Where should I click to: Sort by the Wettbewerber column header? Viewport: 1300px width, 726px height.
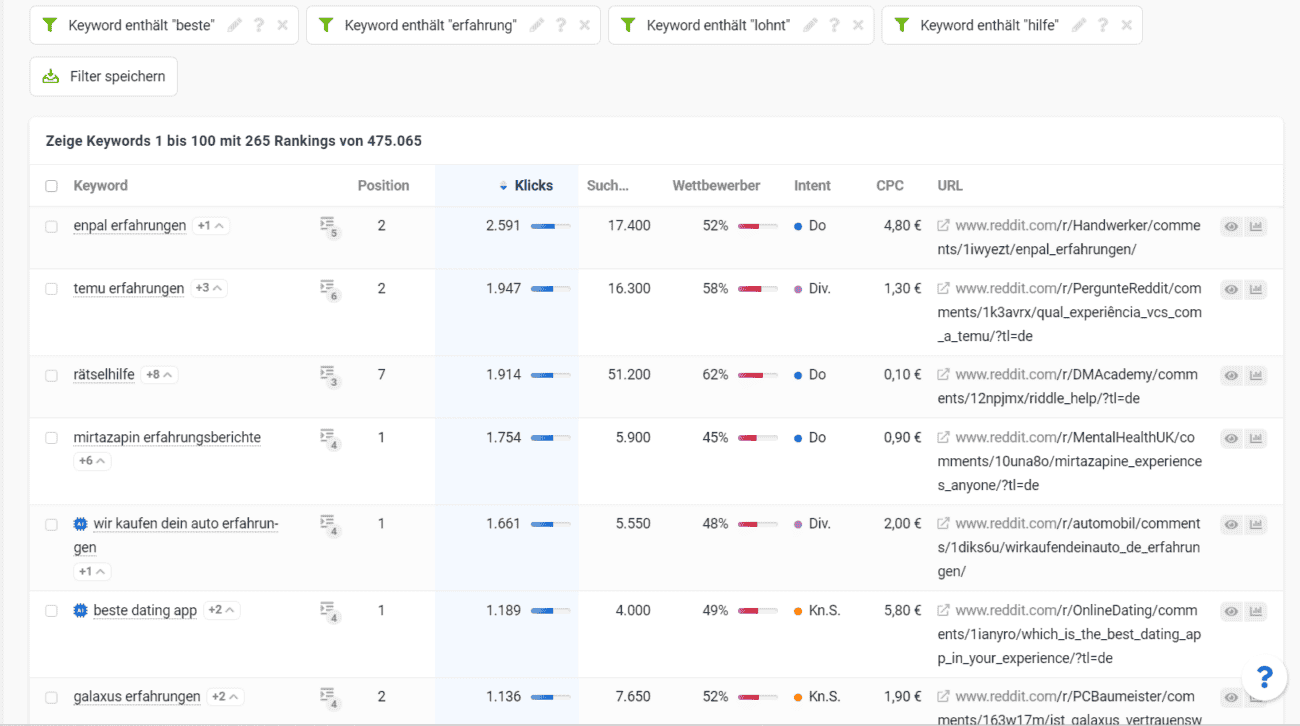[716, 186]
